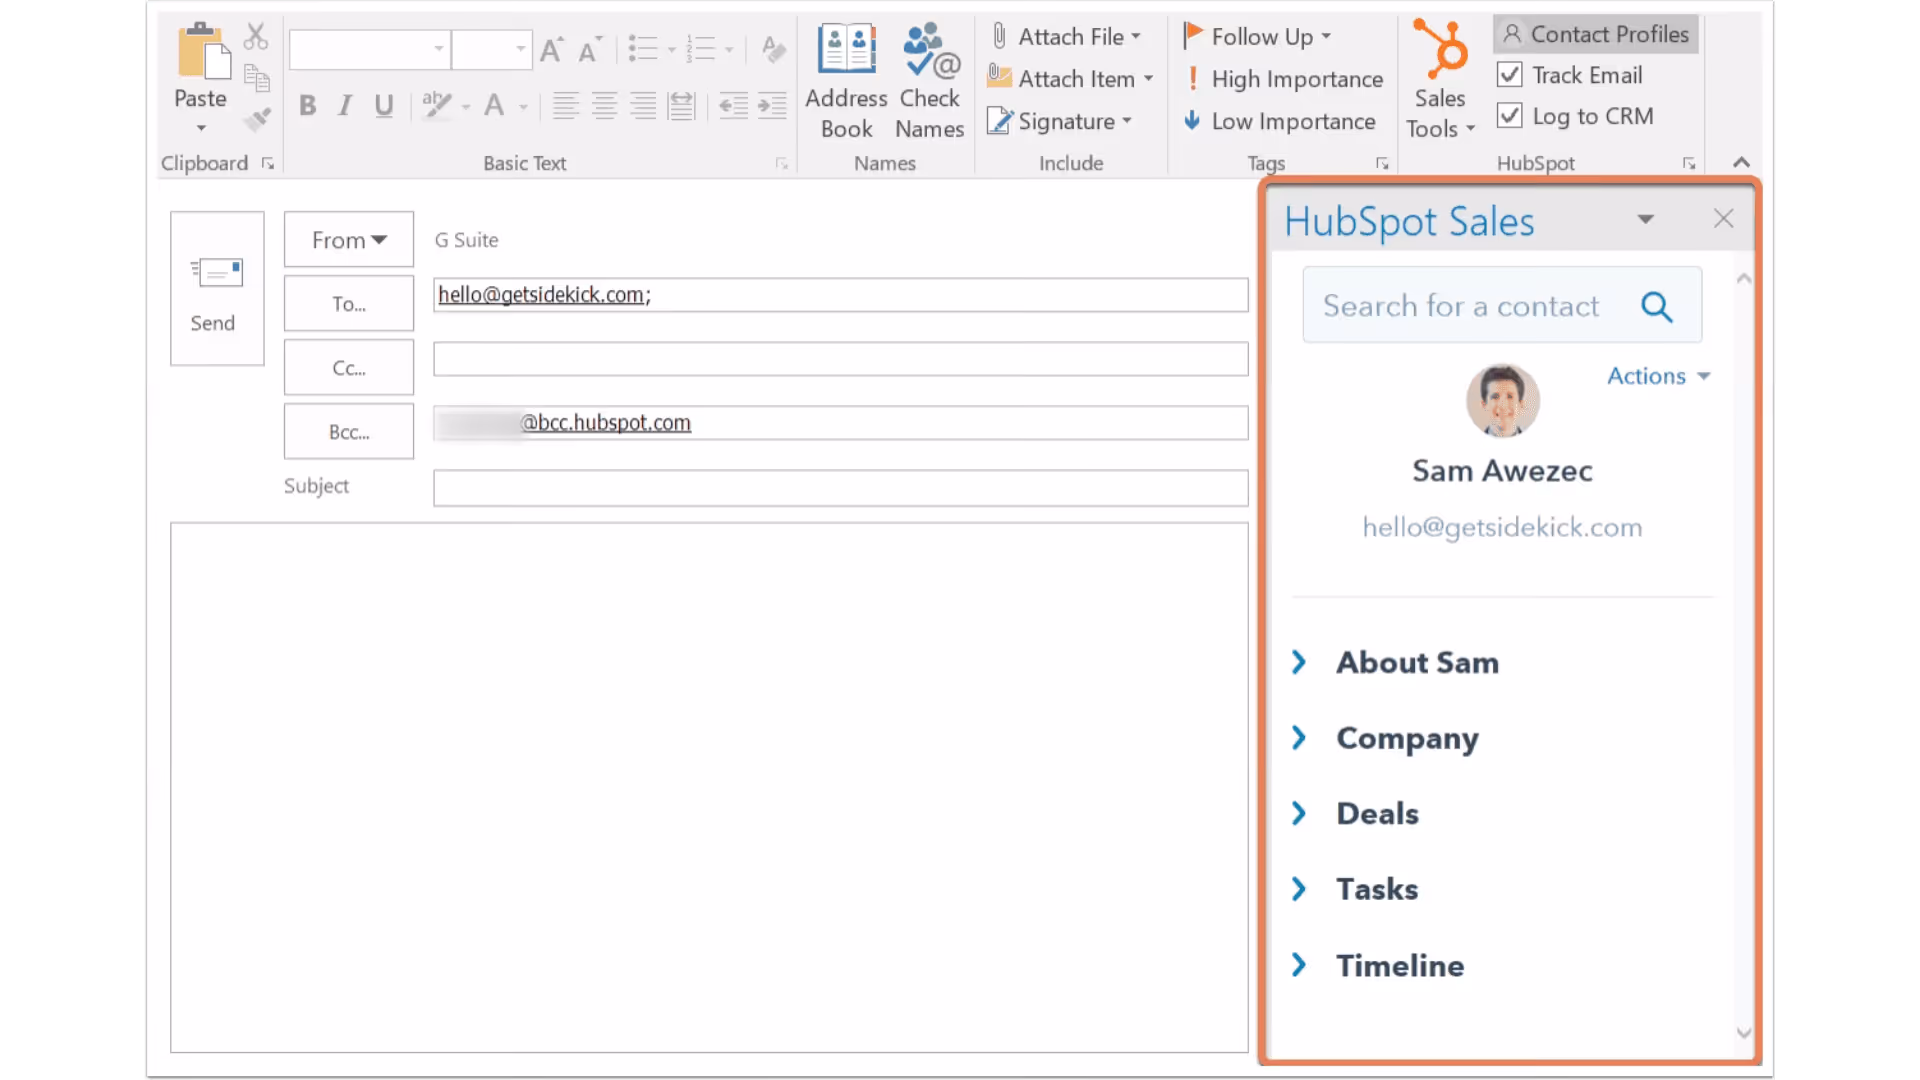Open HubSpot group dialog launcher
This screenshot has height=1080, width=1920.
(x=1689, y=163)
